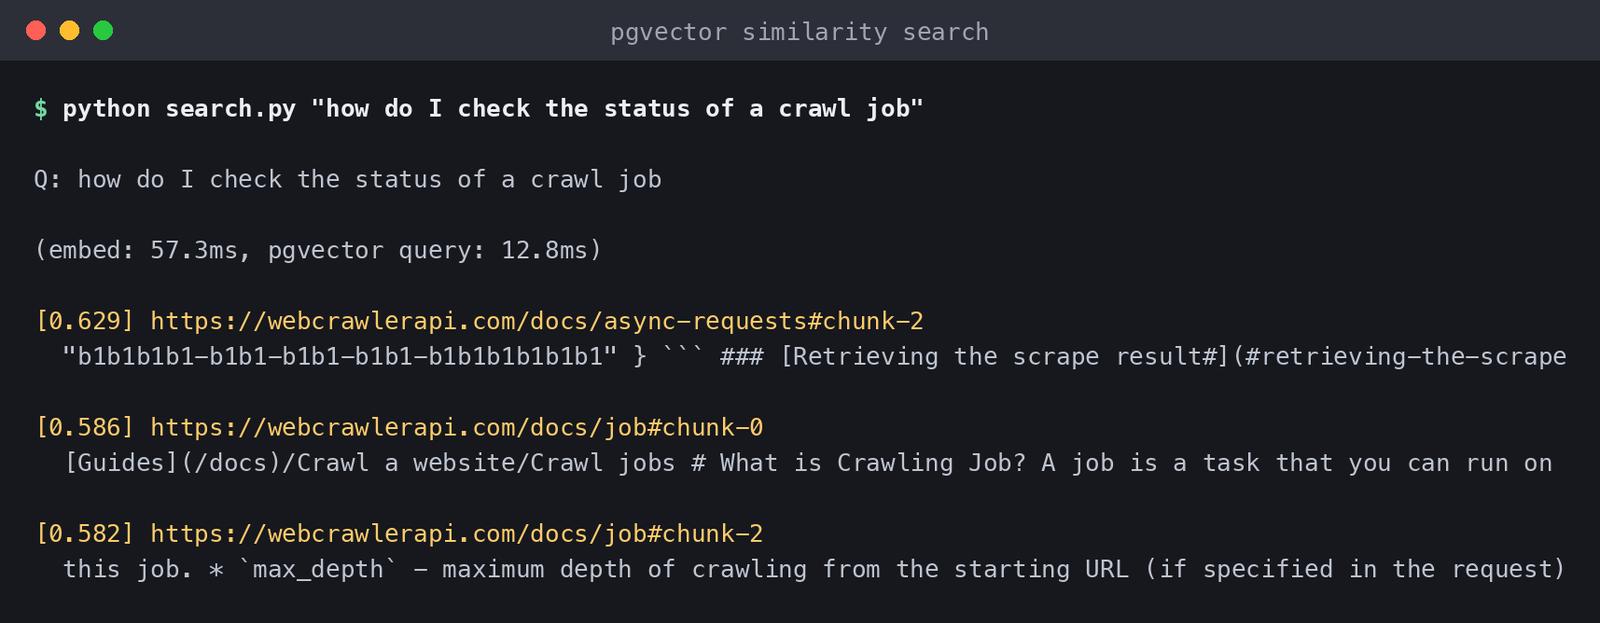Click the [0.629] similarity score
The width and height of the screenshot is (1600, 623).
85,321
